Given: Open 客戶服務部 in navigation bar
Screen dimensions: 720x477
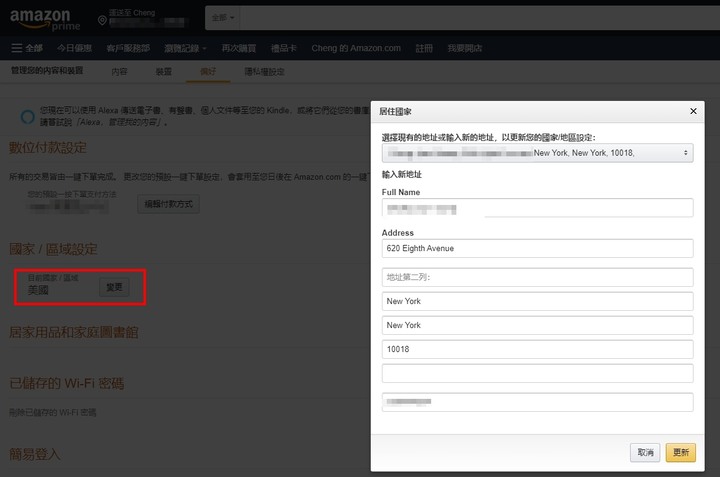Looking at the screenshot, I should [128, 48].
